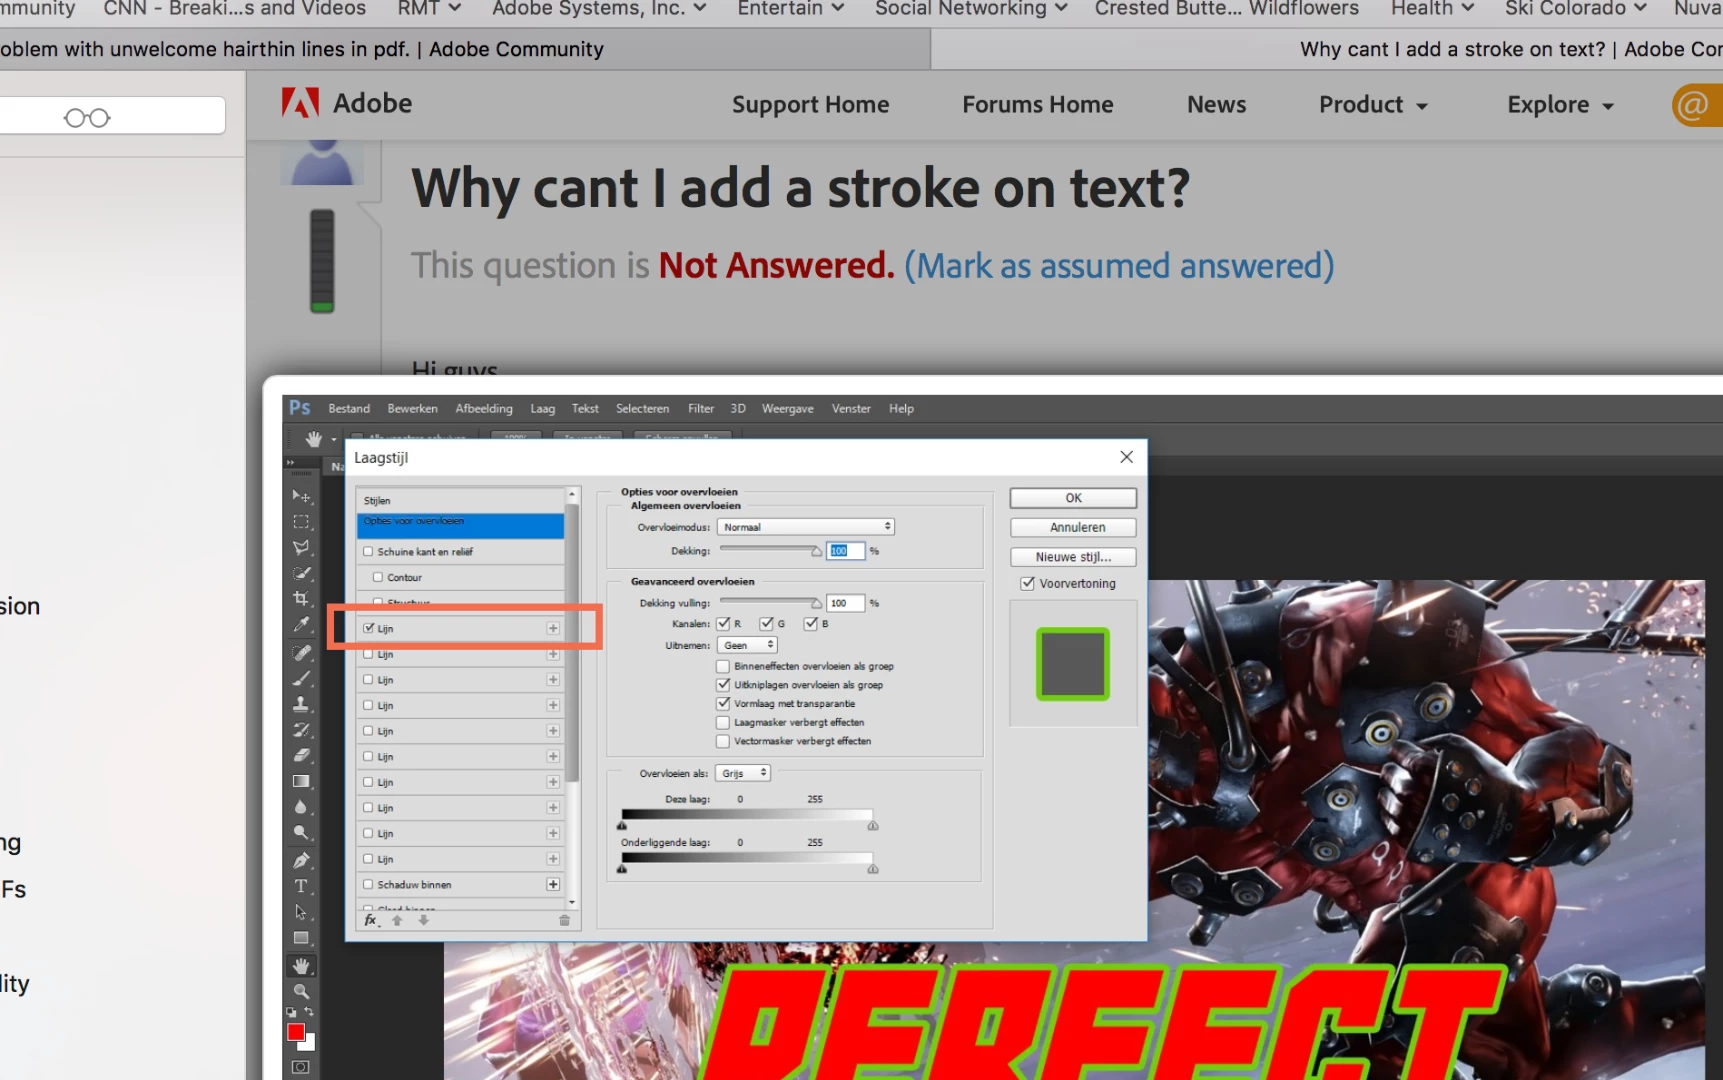Click the Nieuwe stijl... button
This screenshot has height=1080, width=1723.
1073,557
